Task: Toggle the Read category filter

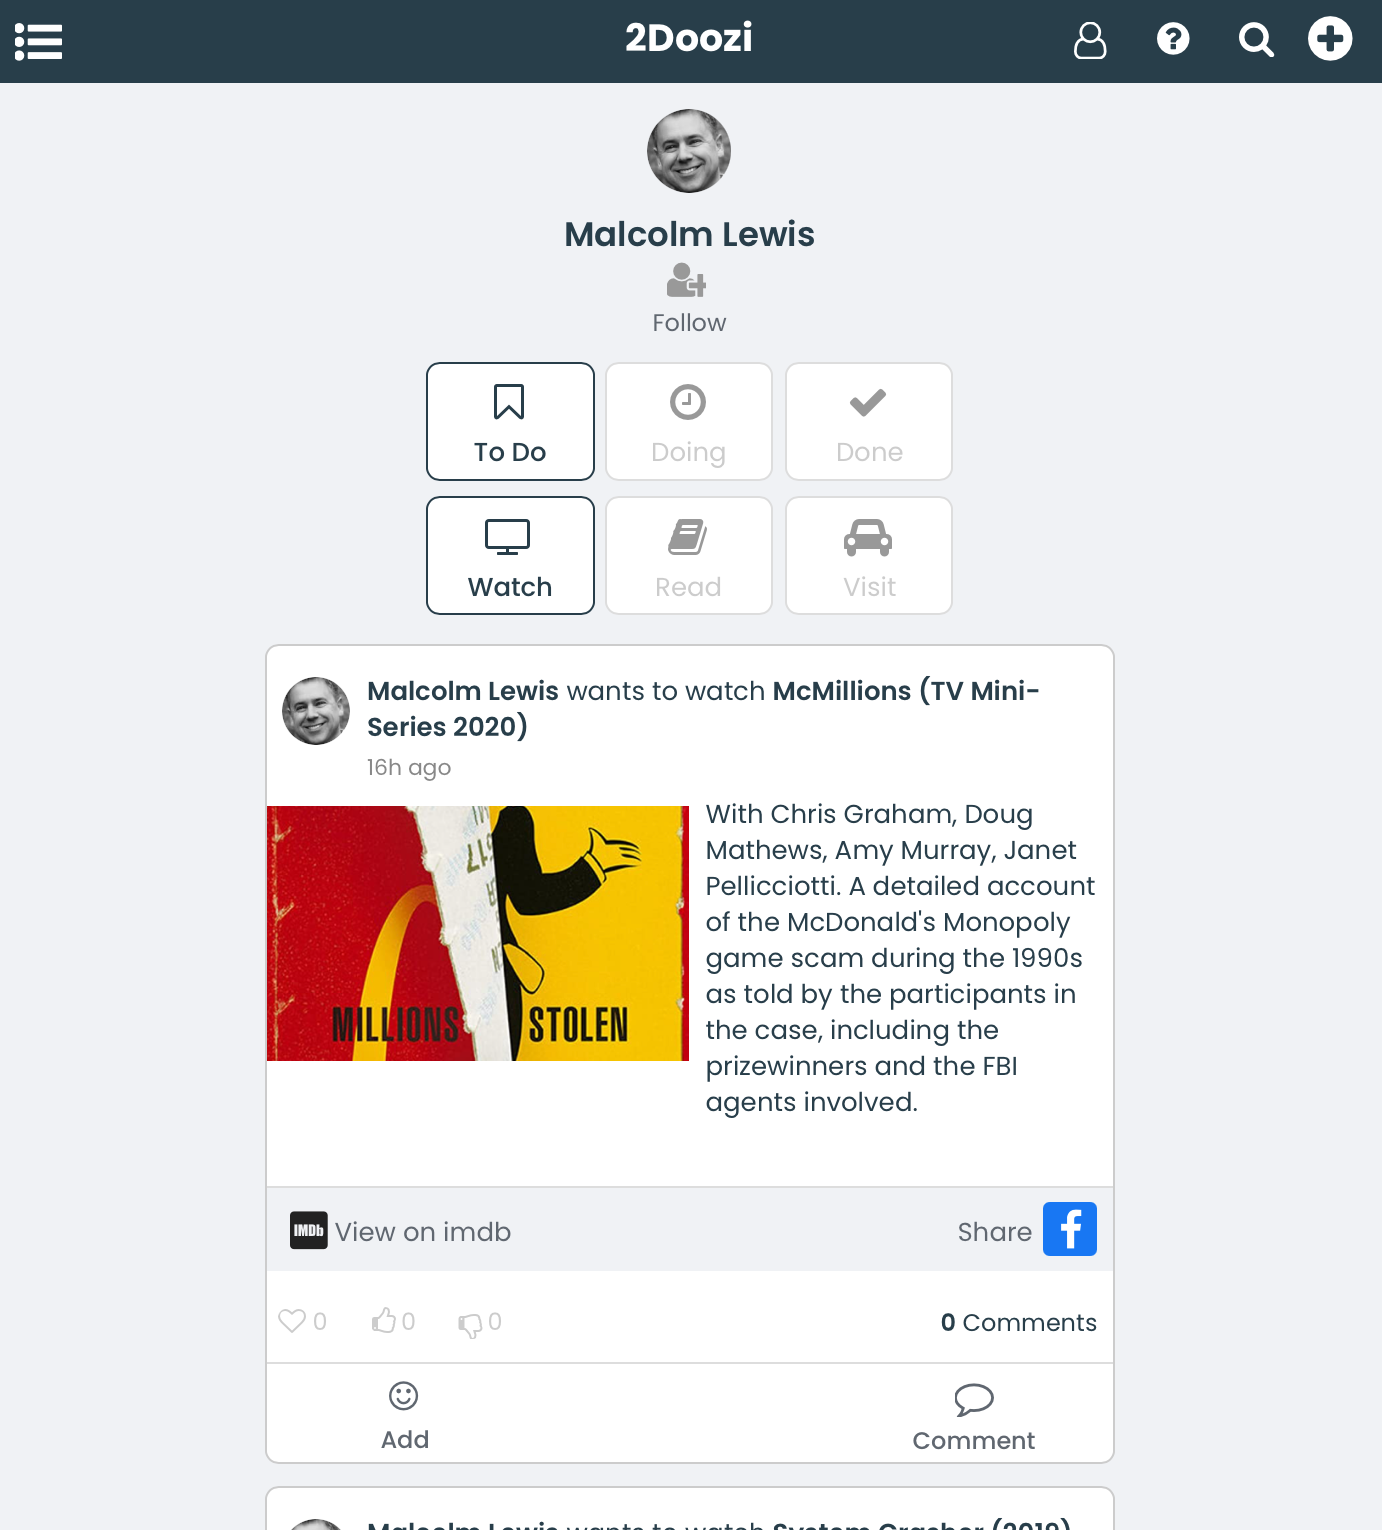Action: [x=689, y=555]
